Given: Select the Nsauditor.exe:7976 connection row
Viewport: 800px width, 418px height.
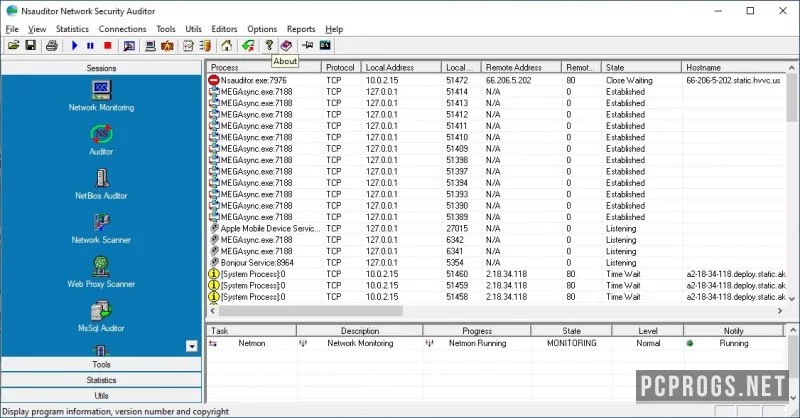Looking at the screenshot, I should 497,80.
